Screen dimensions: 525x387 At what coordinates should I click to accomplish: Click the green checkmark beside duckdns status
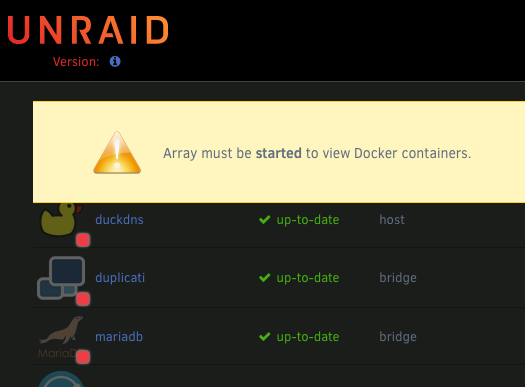pos(265,220)
